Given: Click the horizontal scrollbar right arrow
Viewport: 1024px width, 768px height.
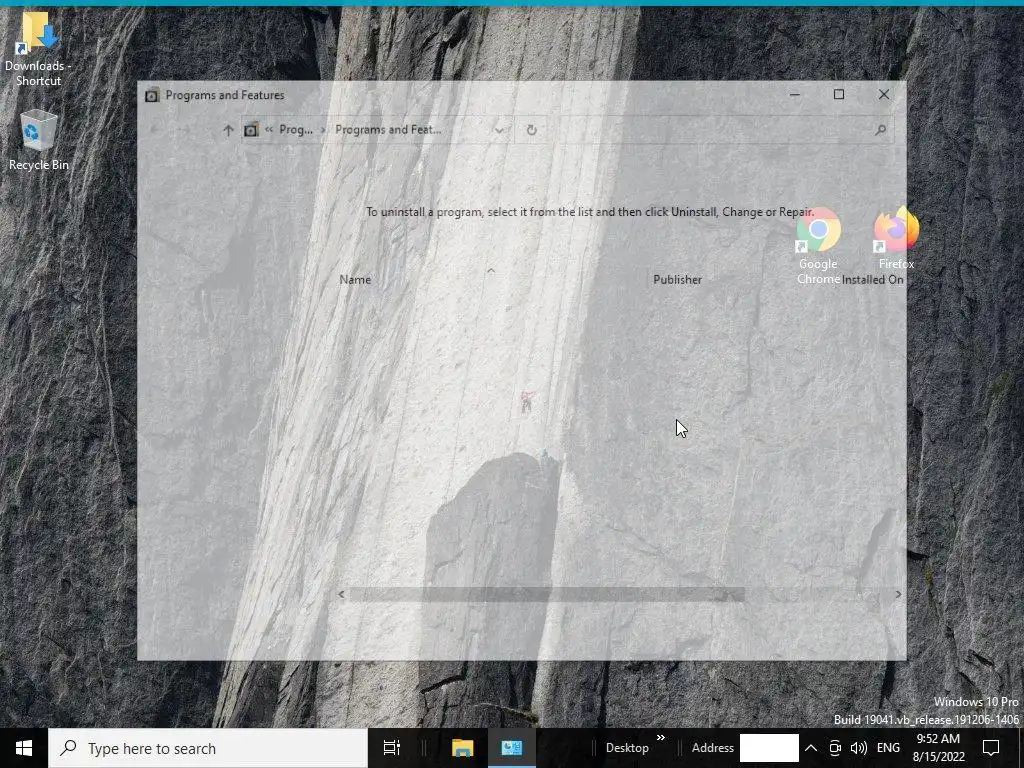Looking at the screenshot, I should click(x=898, y=594).
